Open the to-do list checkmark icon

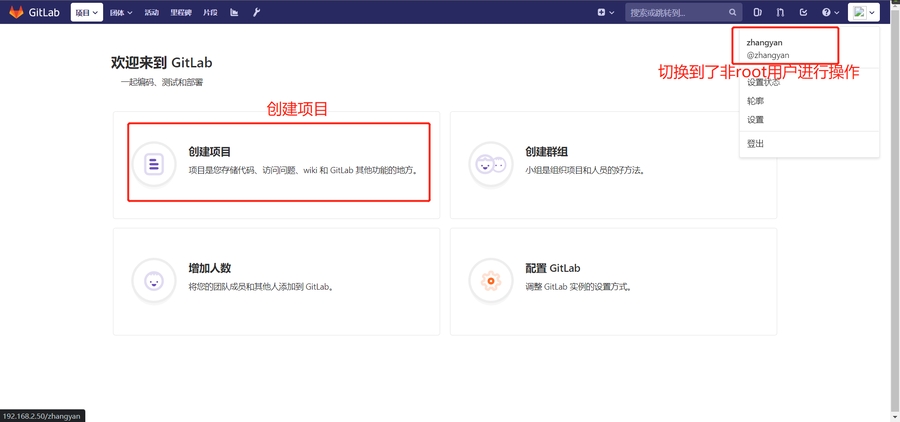[803, 13]
